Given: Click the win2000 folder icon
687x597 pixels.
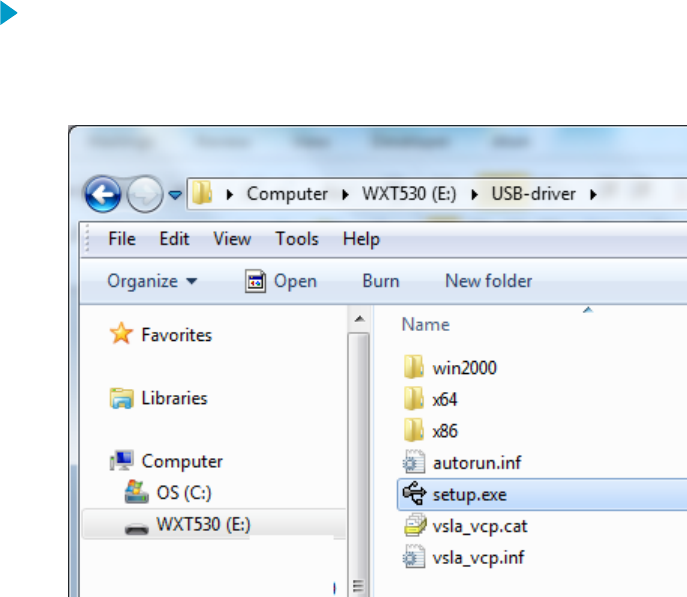Looking at the screenshot, I should pos(414,367).
